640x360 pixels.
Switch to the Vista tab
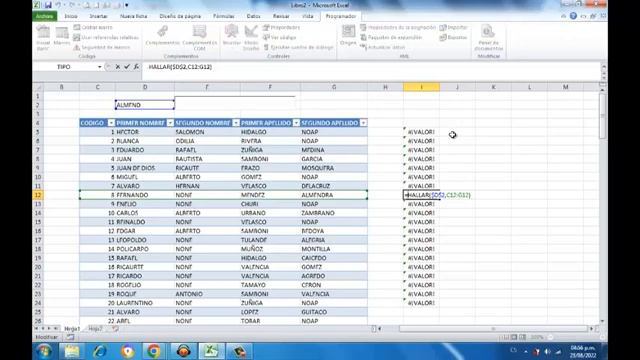pos(307,16)
